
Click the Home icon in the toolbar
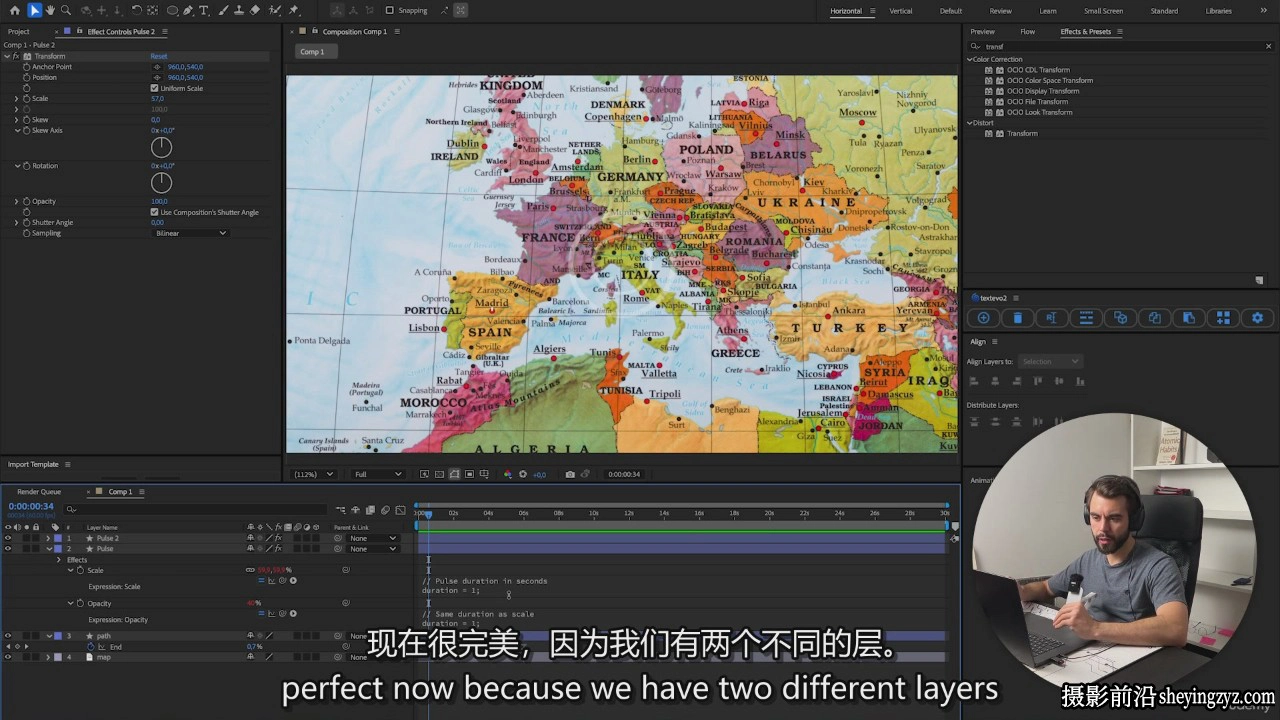14,10
